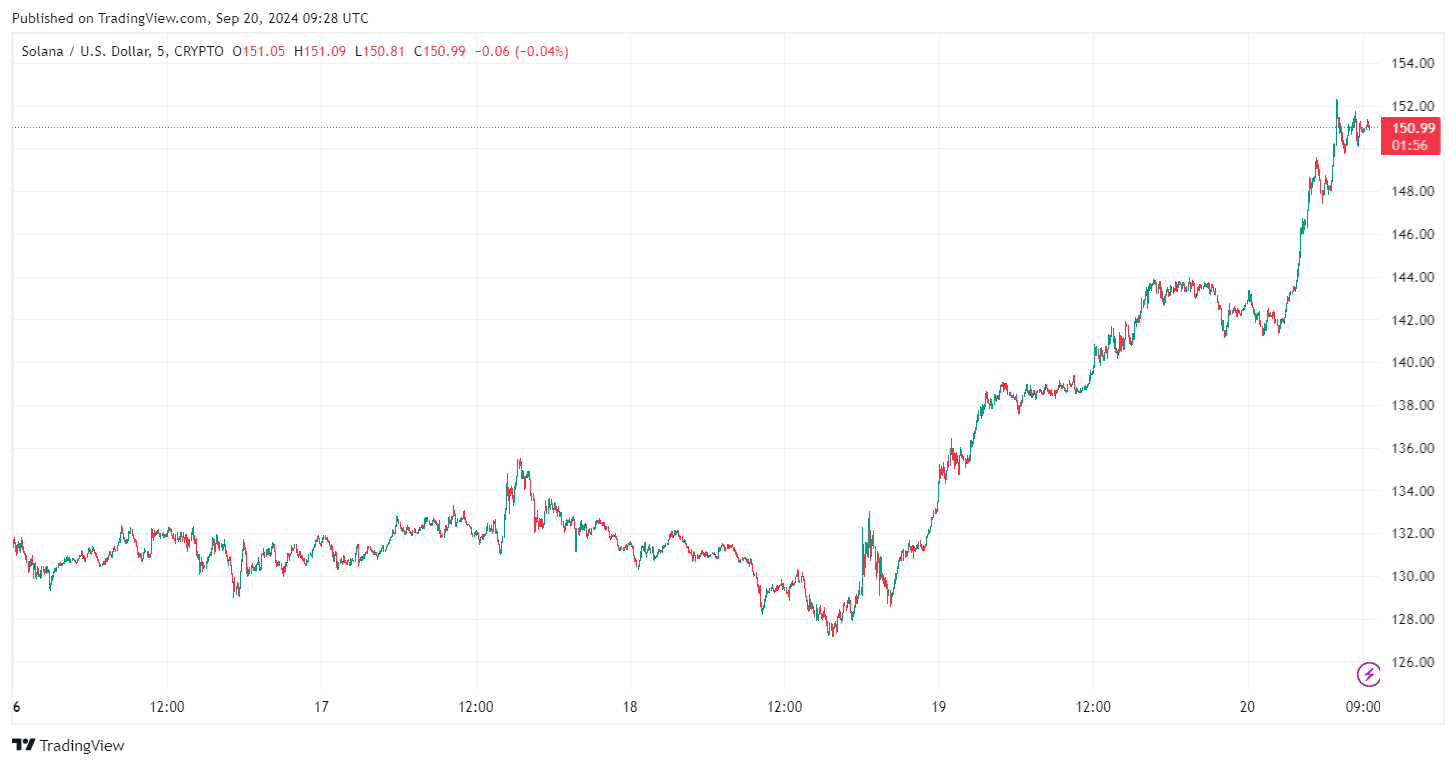1456x766 pixels.
Task: Click the TradingView logo at bottom left
Action: 68,745
